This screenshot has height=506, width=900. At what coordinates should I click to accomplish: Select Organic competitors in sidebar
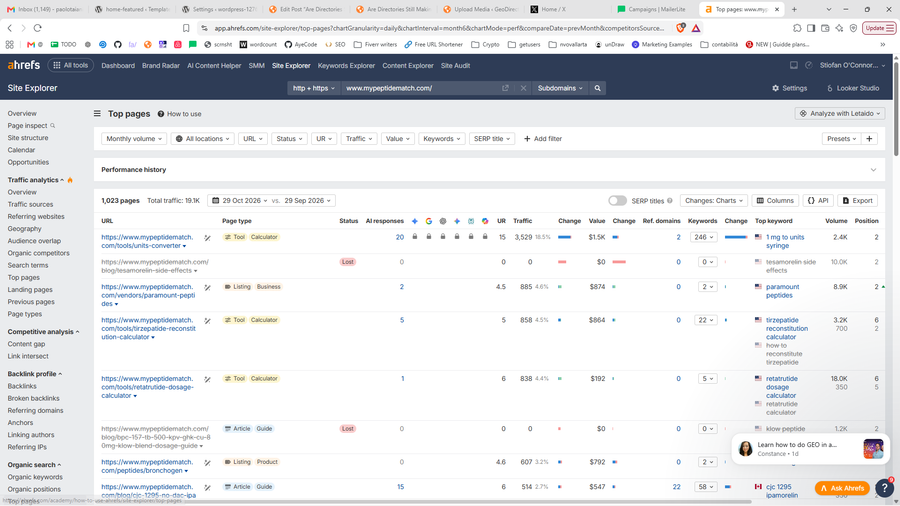point(38,253)
